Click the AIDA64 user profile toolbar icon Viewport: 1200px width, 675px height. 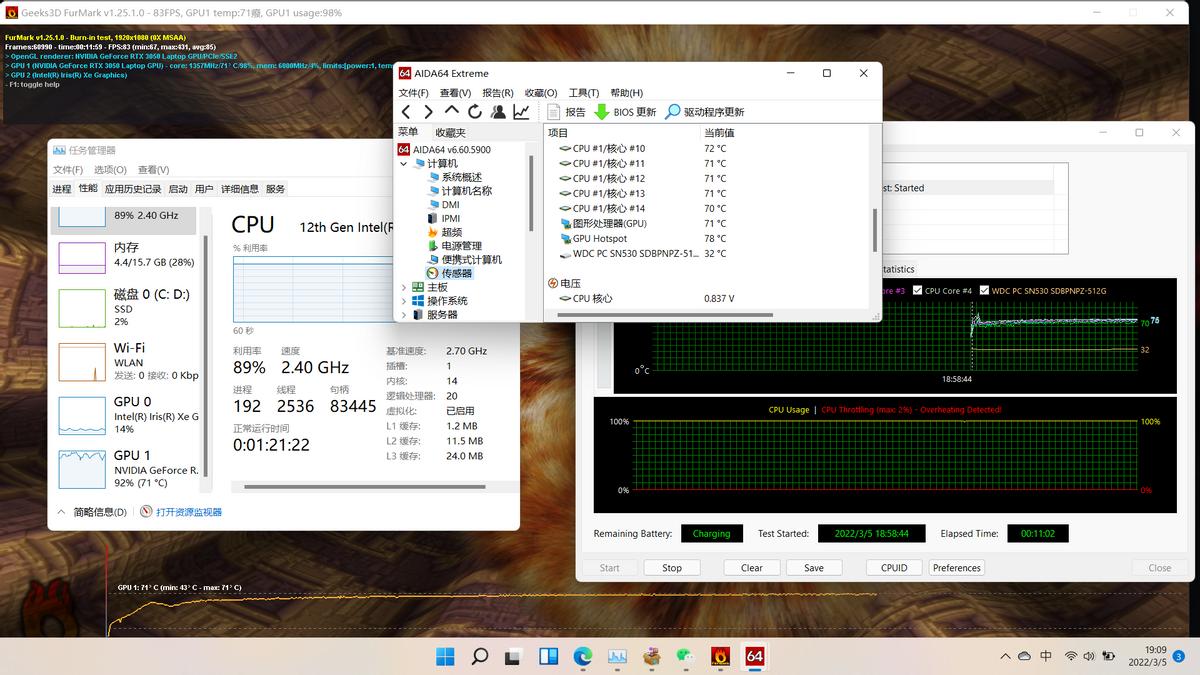498,112
